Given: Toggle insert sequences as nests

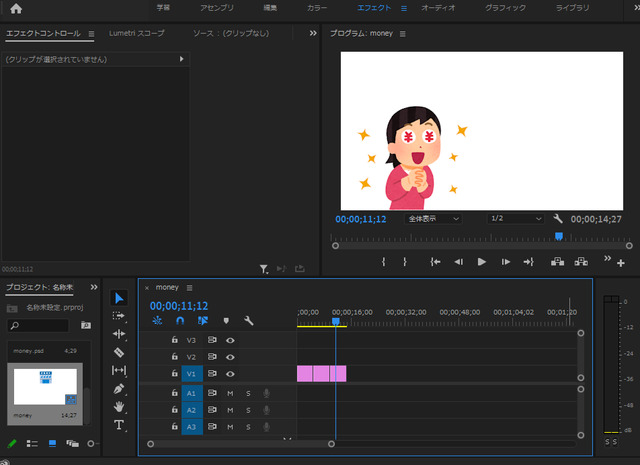Looking at the screenshot, I should [157, 321].
